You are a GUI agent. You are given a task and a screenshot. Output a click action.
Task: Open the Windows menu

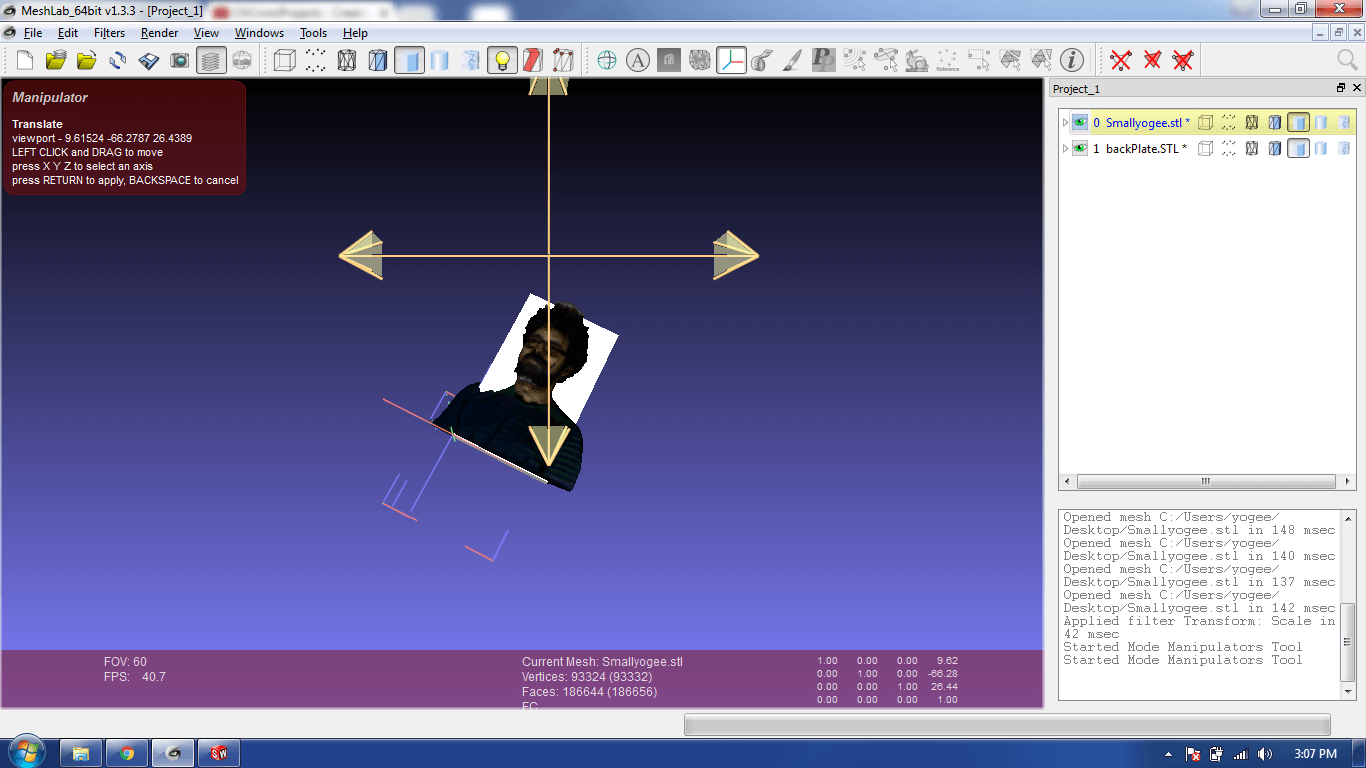coord(259,33)
